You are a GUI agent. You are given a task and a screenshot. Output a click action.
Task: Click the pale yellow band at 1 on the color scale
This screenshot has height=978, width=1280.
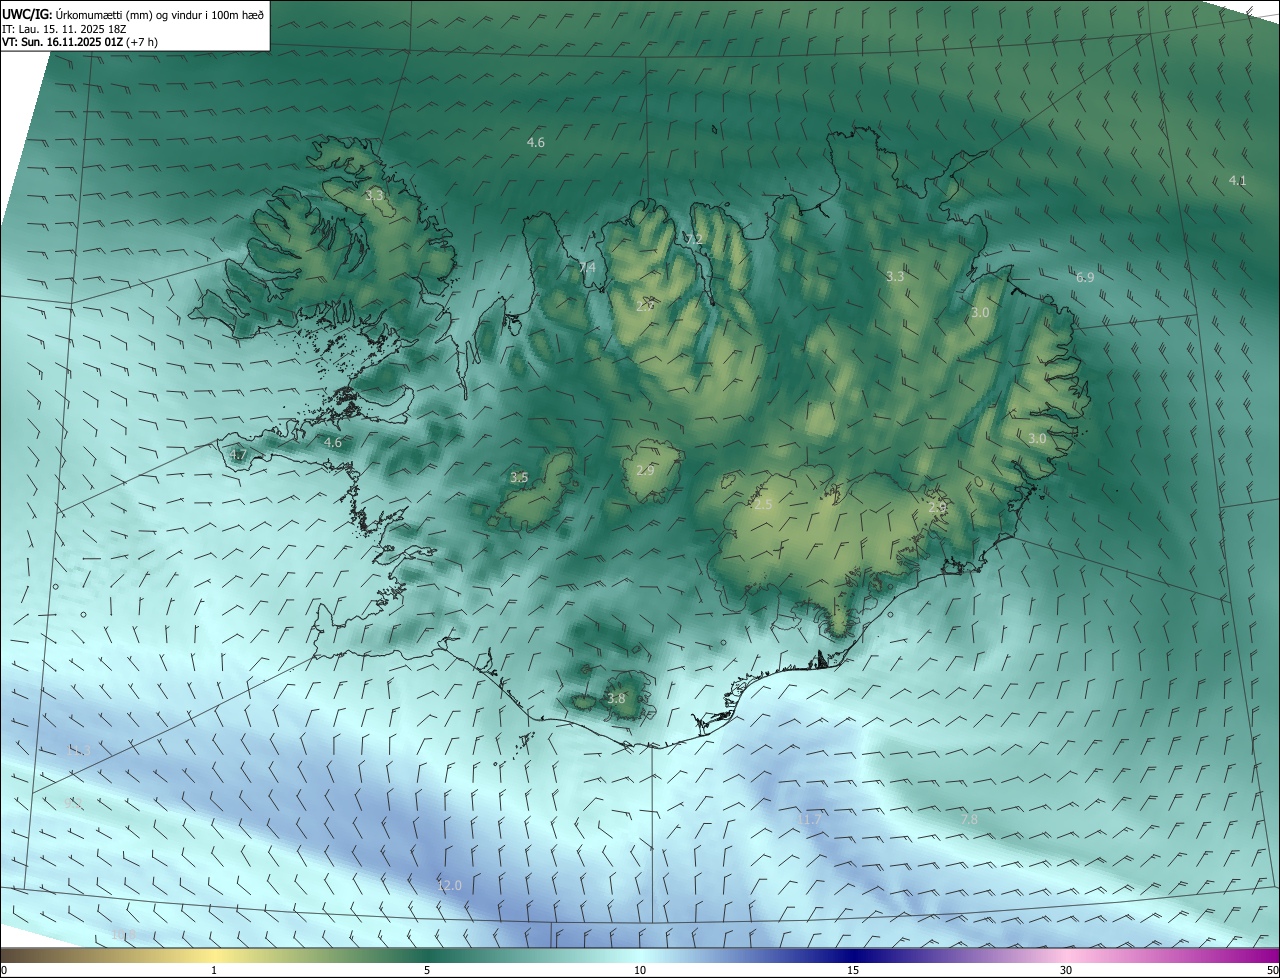point(214,956)
